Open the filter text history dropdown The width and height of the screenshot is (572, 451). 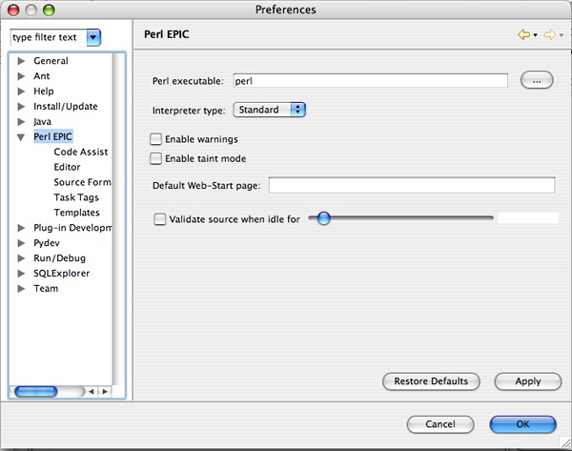pyautogui.click(x=93, y=37)
